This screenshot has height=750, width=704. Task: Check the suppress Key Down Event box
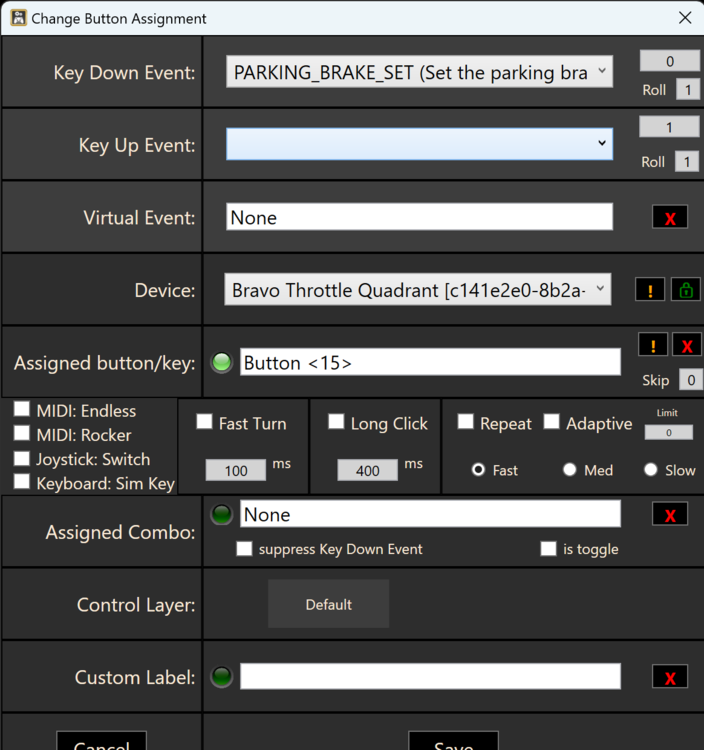244,549
